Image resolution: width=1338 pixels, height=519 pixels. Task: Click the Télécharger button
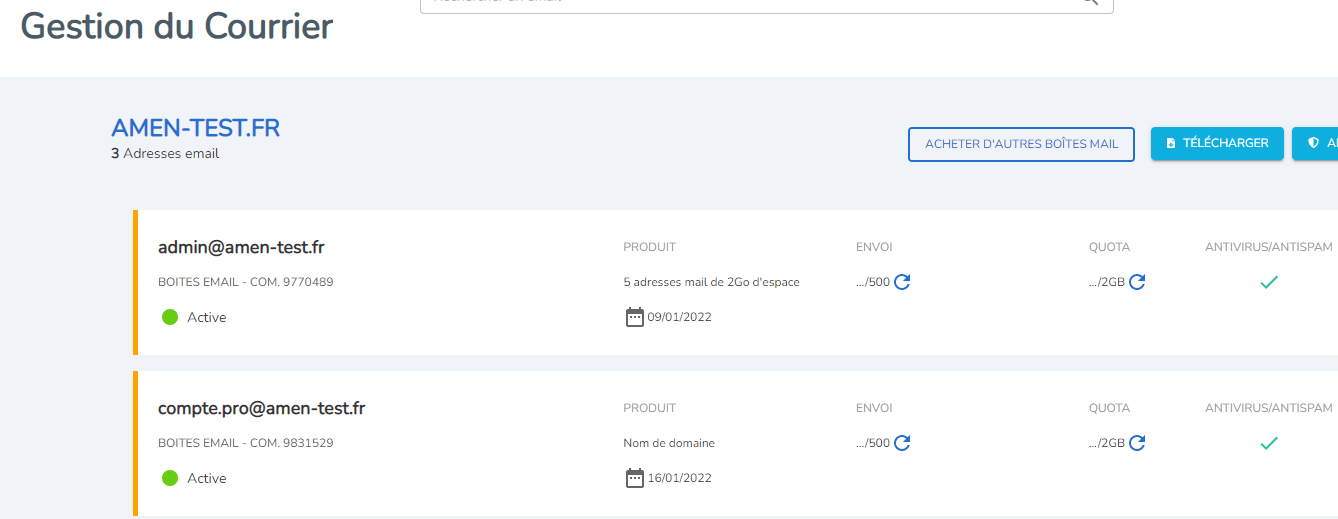pyautogui.click(x=1217, y=143)
